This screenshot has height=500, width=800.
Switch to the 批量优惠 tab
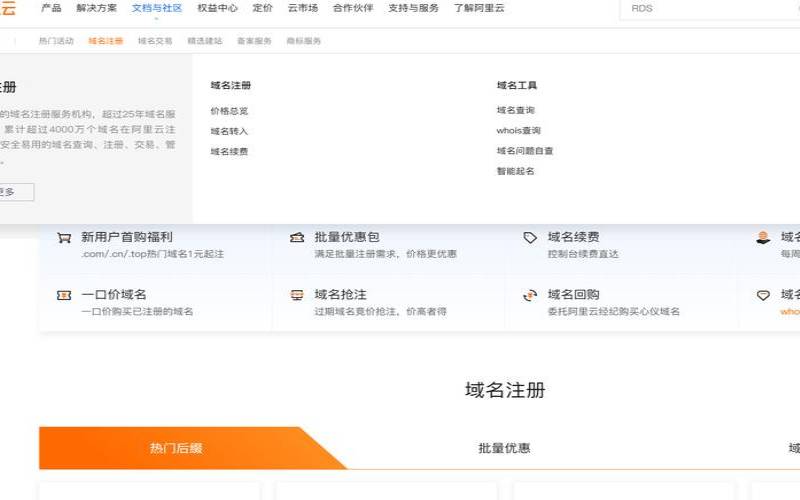504,448
